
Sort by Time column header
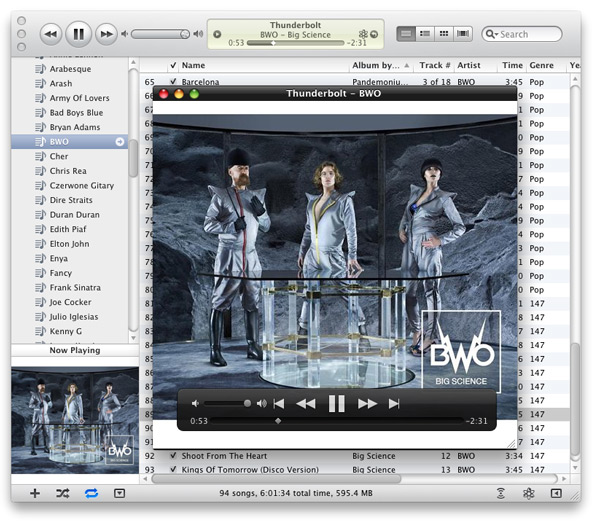click(513, 65)
